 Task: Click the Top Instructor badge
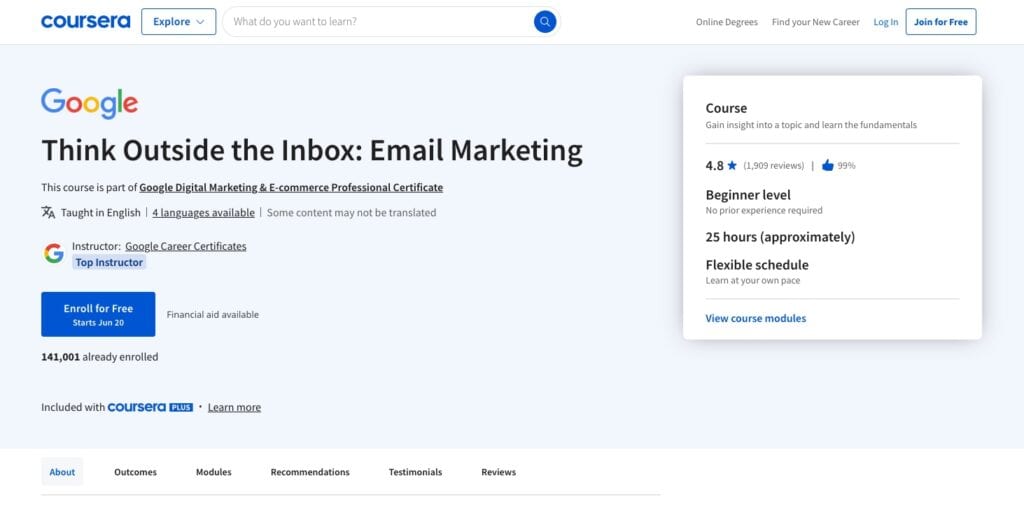(x=109, y=262)
